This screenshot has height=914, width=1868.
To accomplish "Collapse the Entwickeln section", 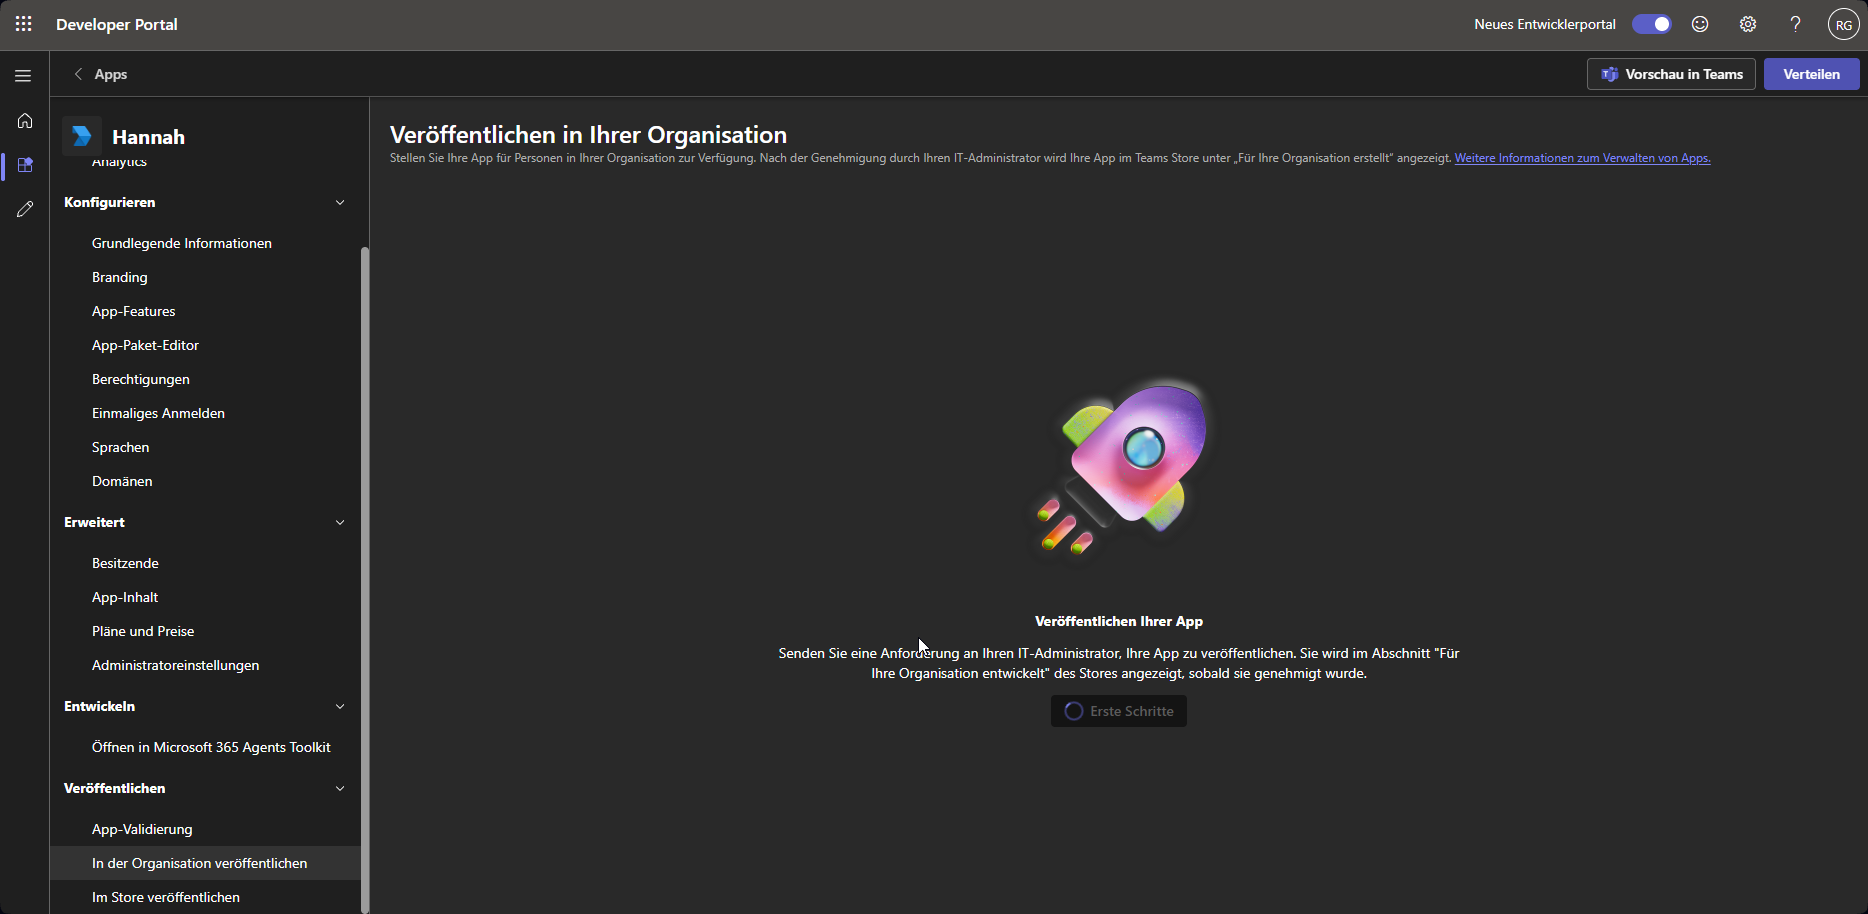I will [x=340, y=706].
